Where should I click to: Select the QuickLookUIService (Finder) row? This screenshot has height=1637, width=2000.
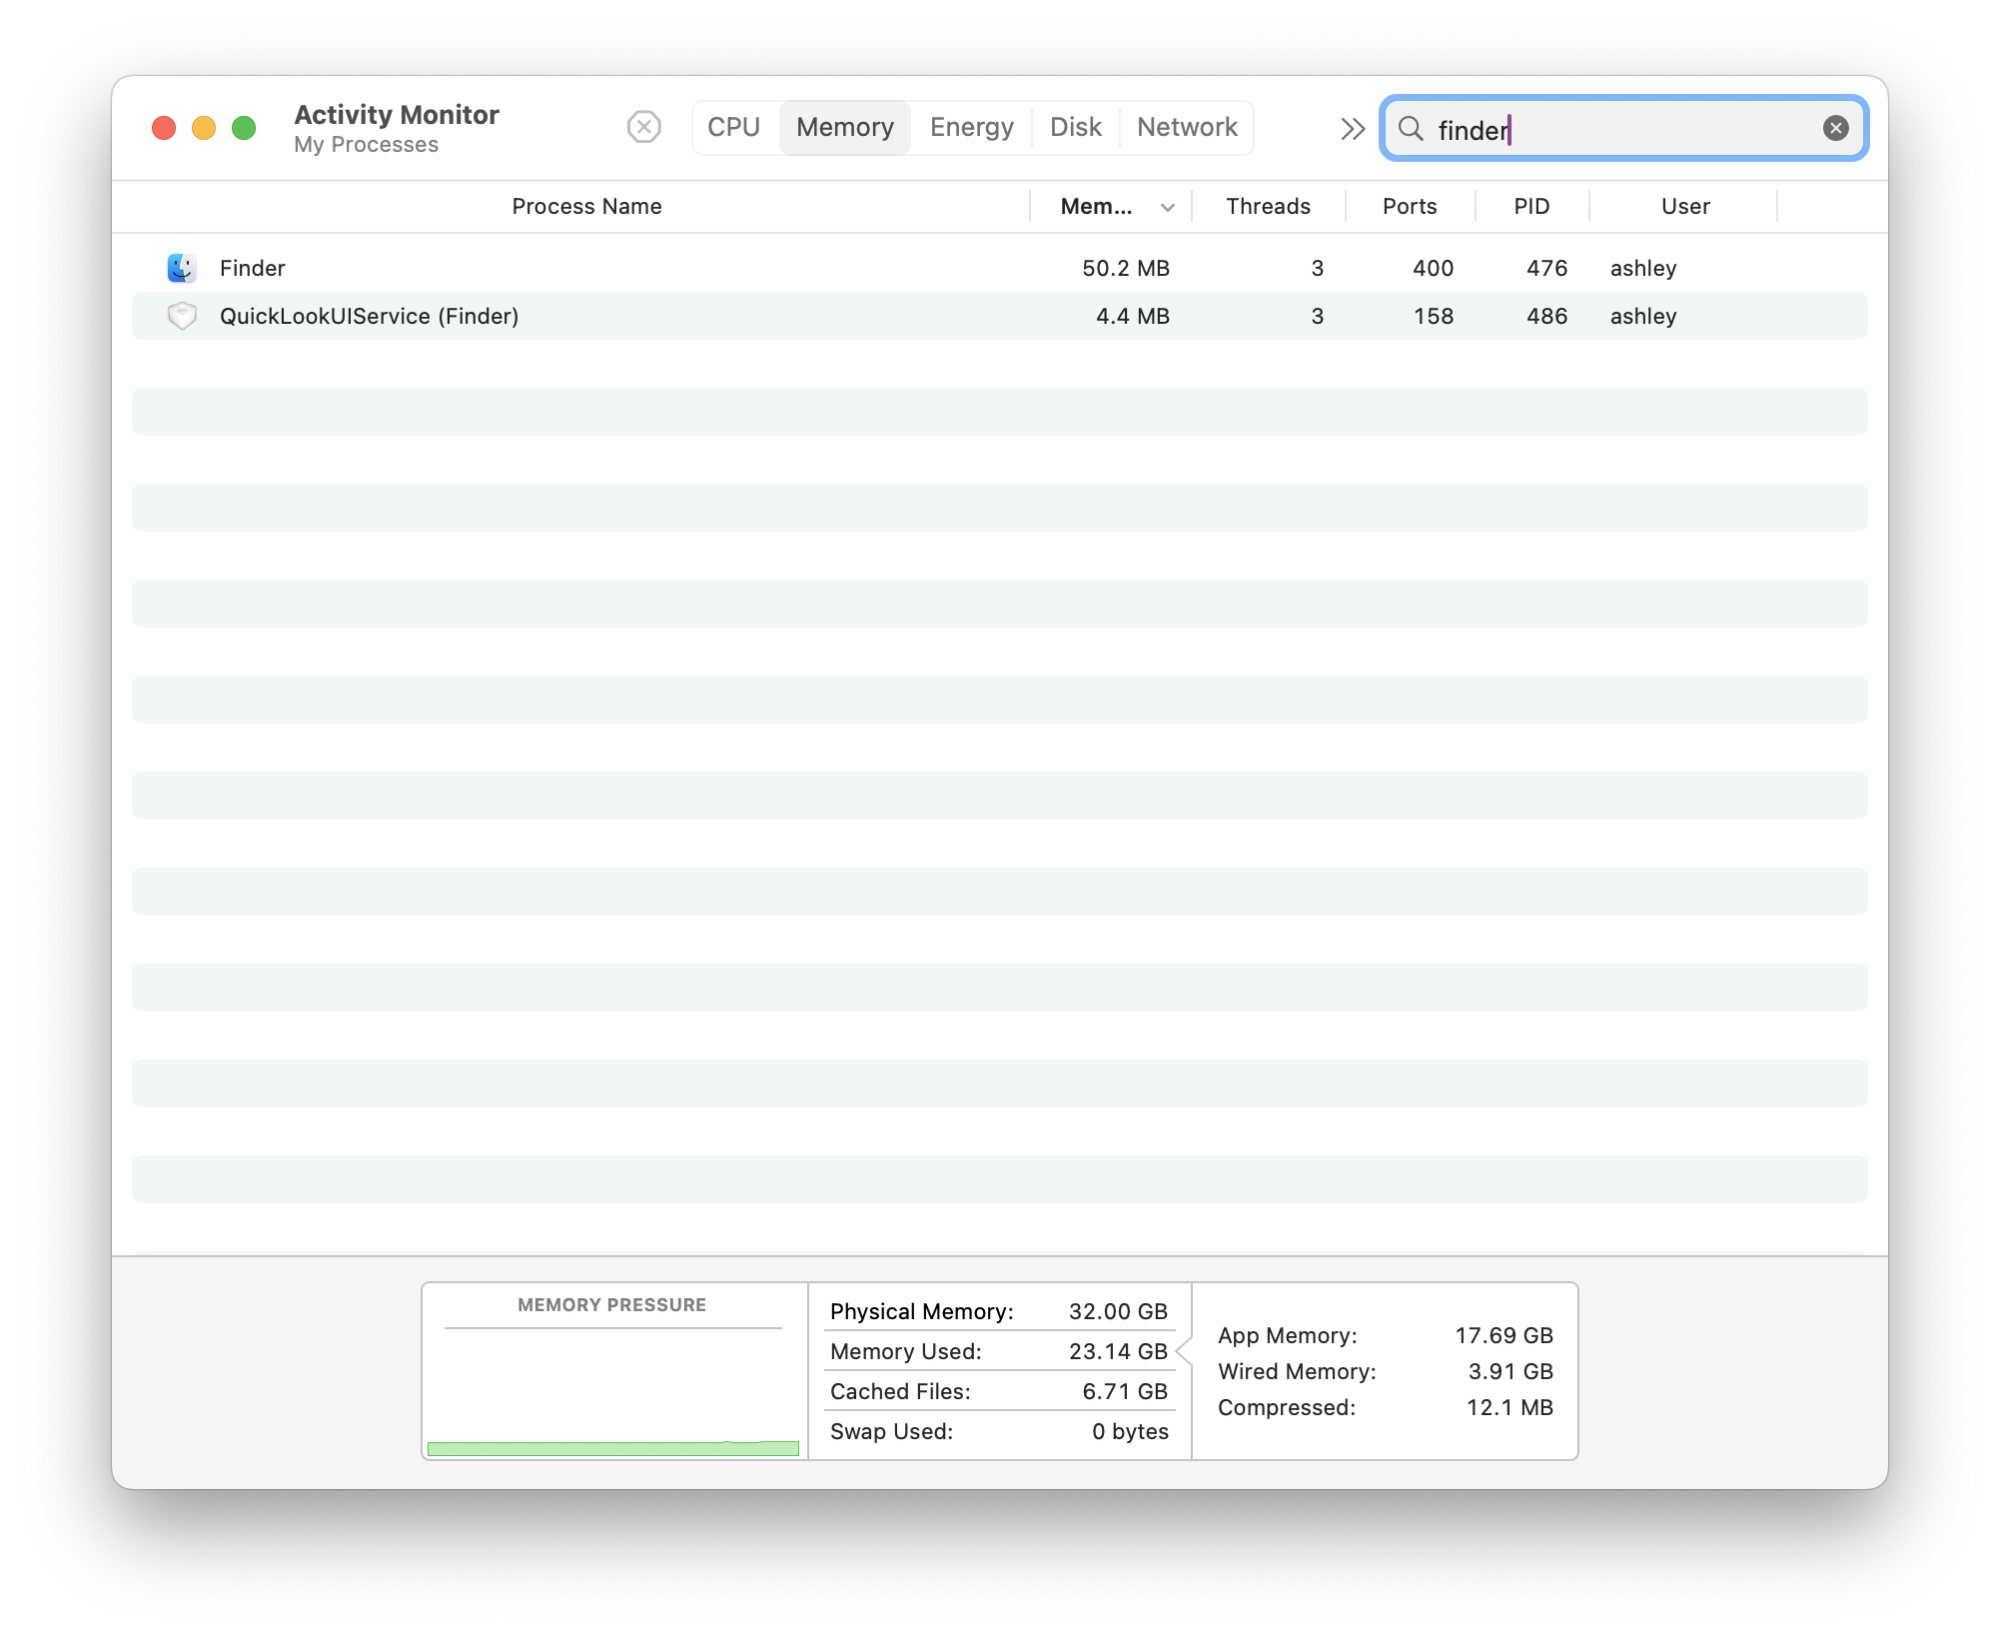click(x=700, y=316)
